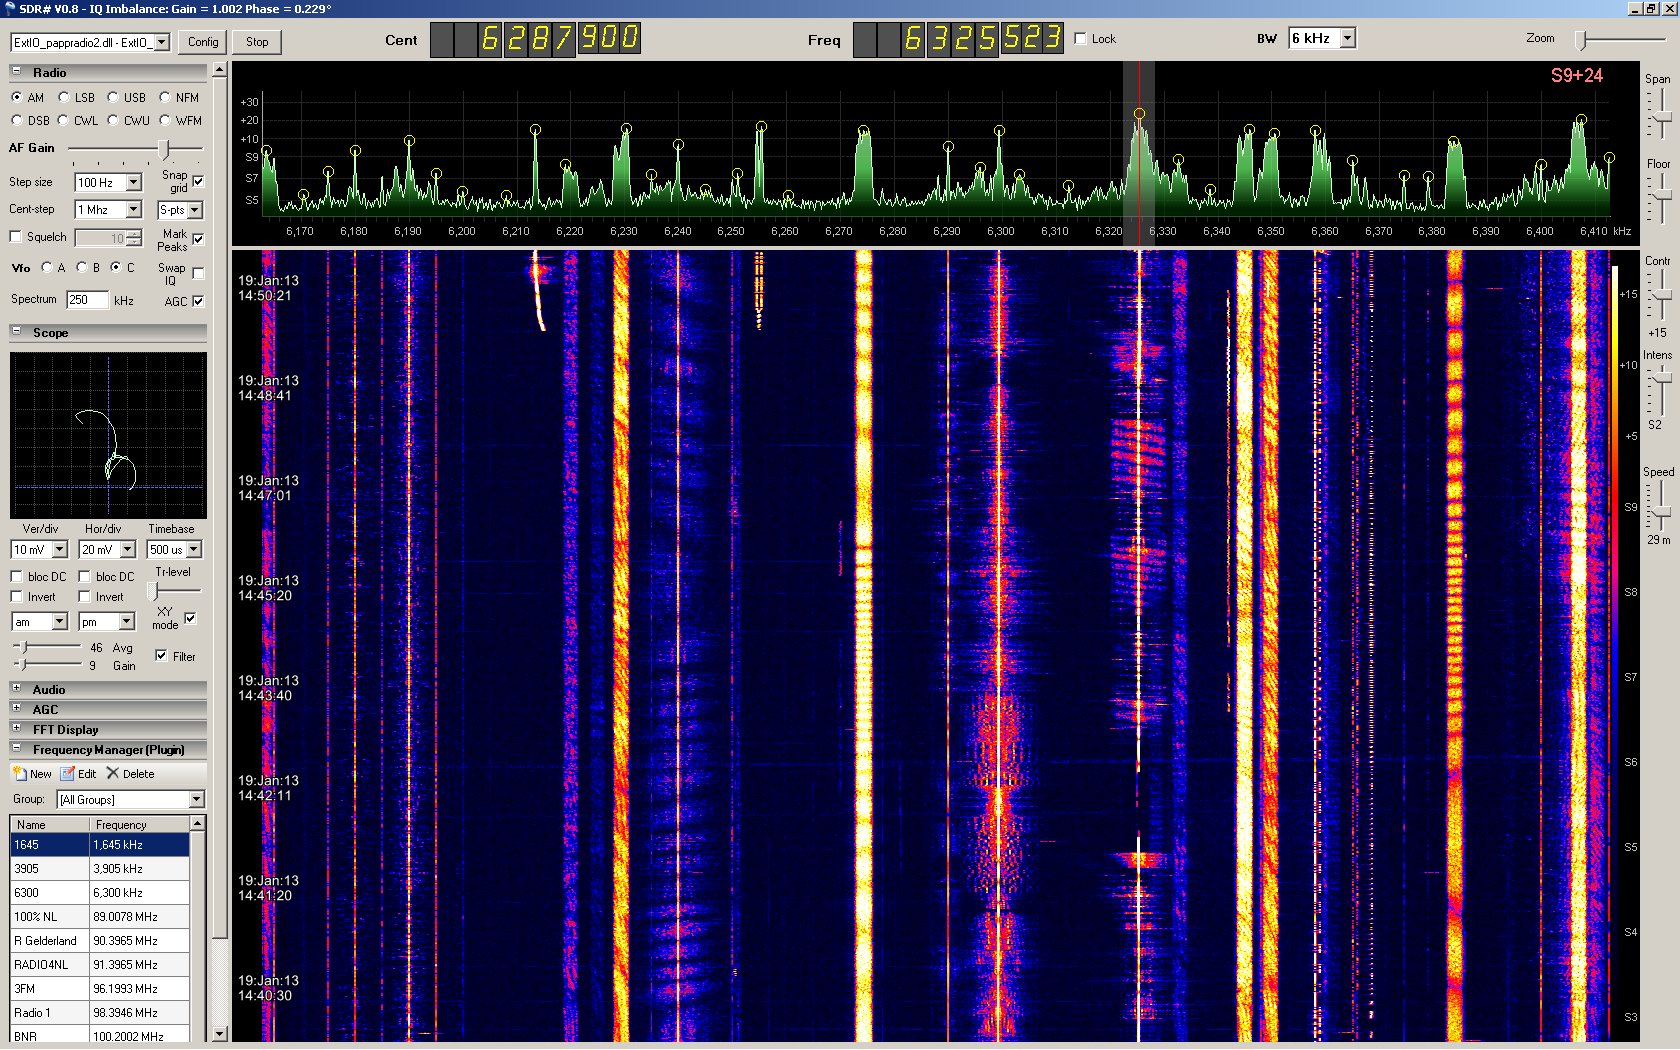Open the Step size 100 Hz dropdown
The height and width of the screenshot is (1050, 1680).
pos(133,182)
